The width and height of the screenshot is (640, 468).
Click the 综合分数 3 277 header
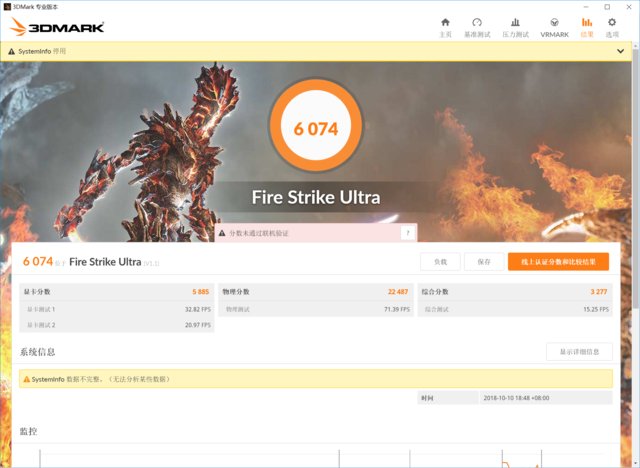[x=515, y=292]
